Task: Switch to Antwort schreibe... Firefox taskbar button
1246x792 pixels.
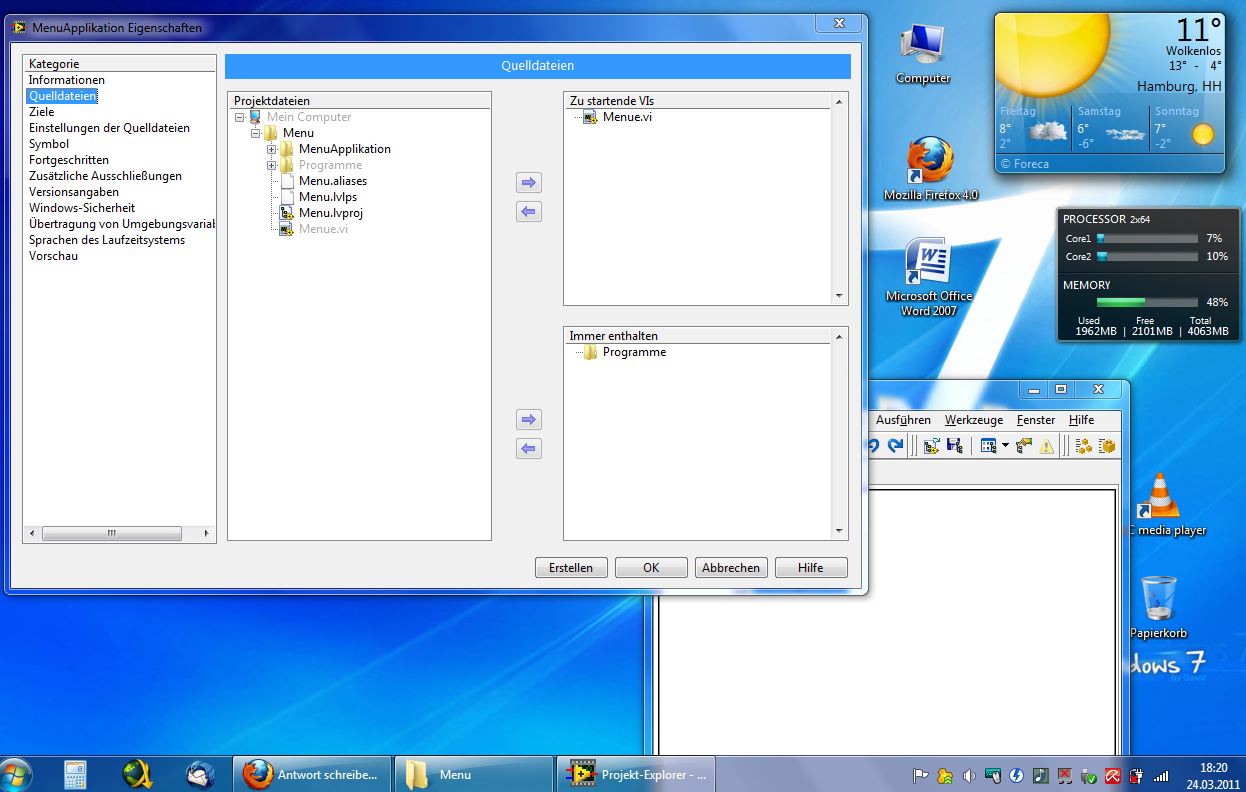Action: (x=312, y=774)
